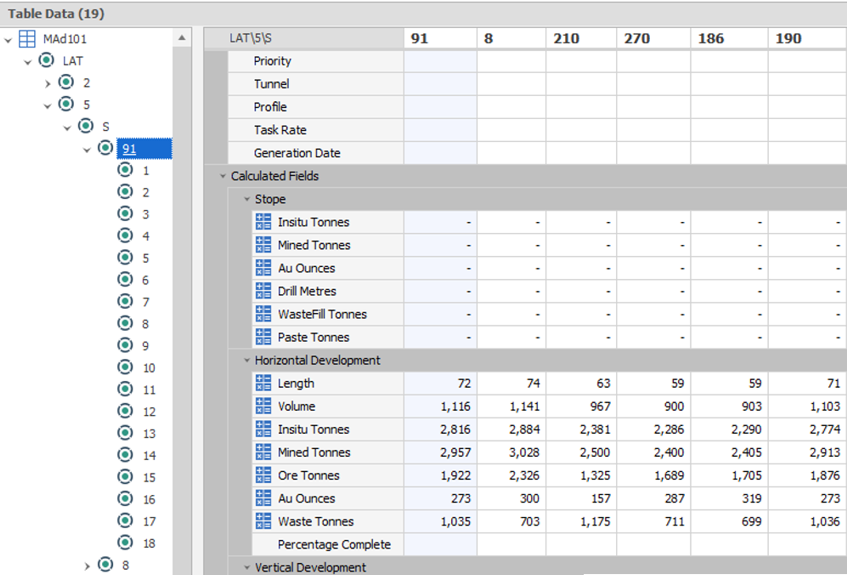Image resolution: width=847 pixels, height=575 pixels.
Task: Click the node icon for child item 18
Action: click(x=125, y=543)
